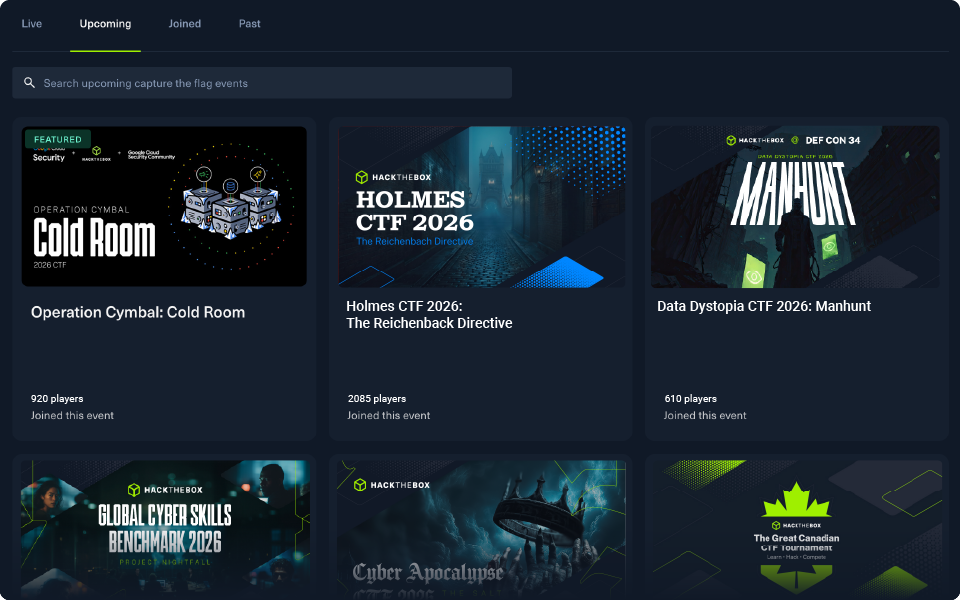Click the search magnifier icon
Screen dimensions: 960x600
click(x=29, y=83)
